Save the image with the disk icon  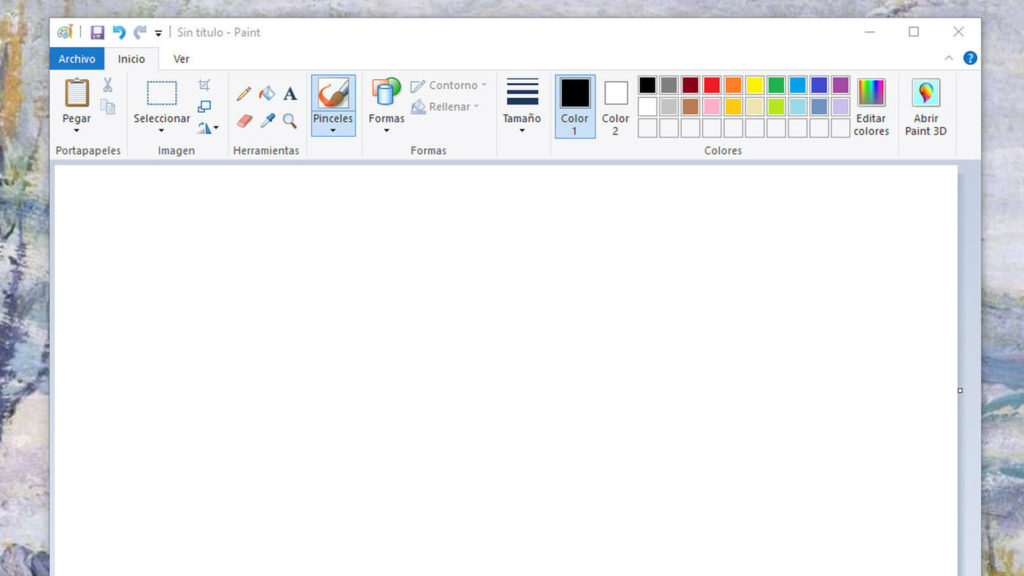tap(97, 31)
